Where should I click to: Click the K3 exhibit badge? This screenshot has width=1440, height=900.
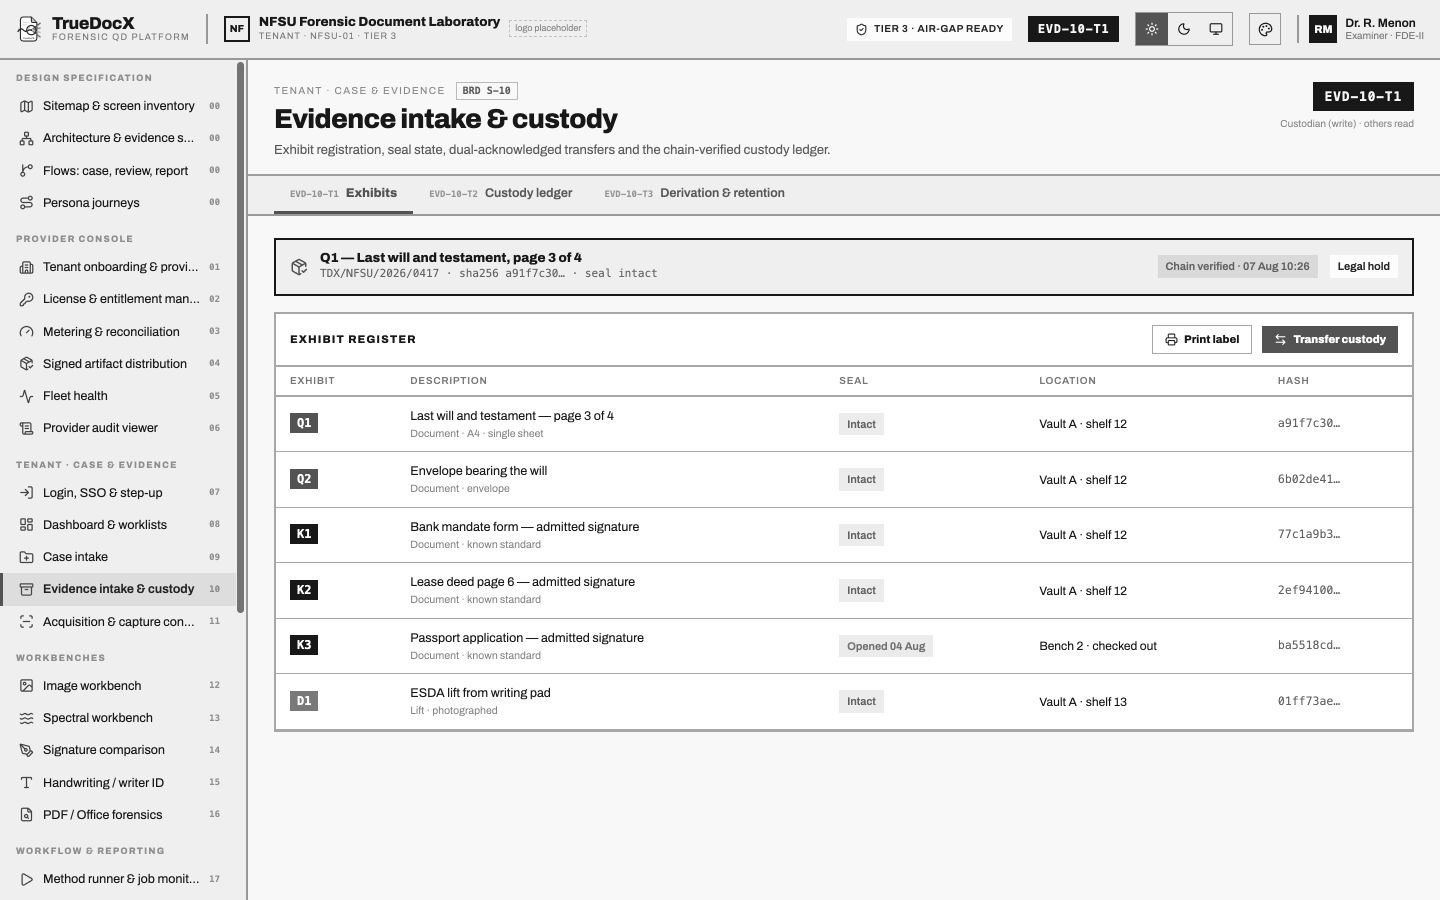tap(303, 645)
